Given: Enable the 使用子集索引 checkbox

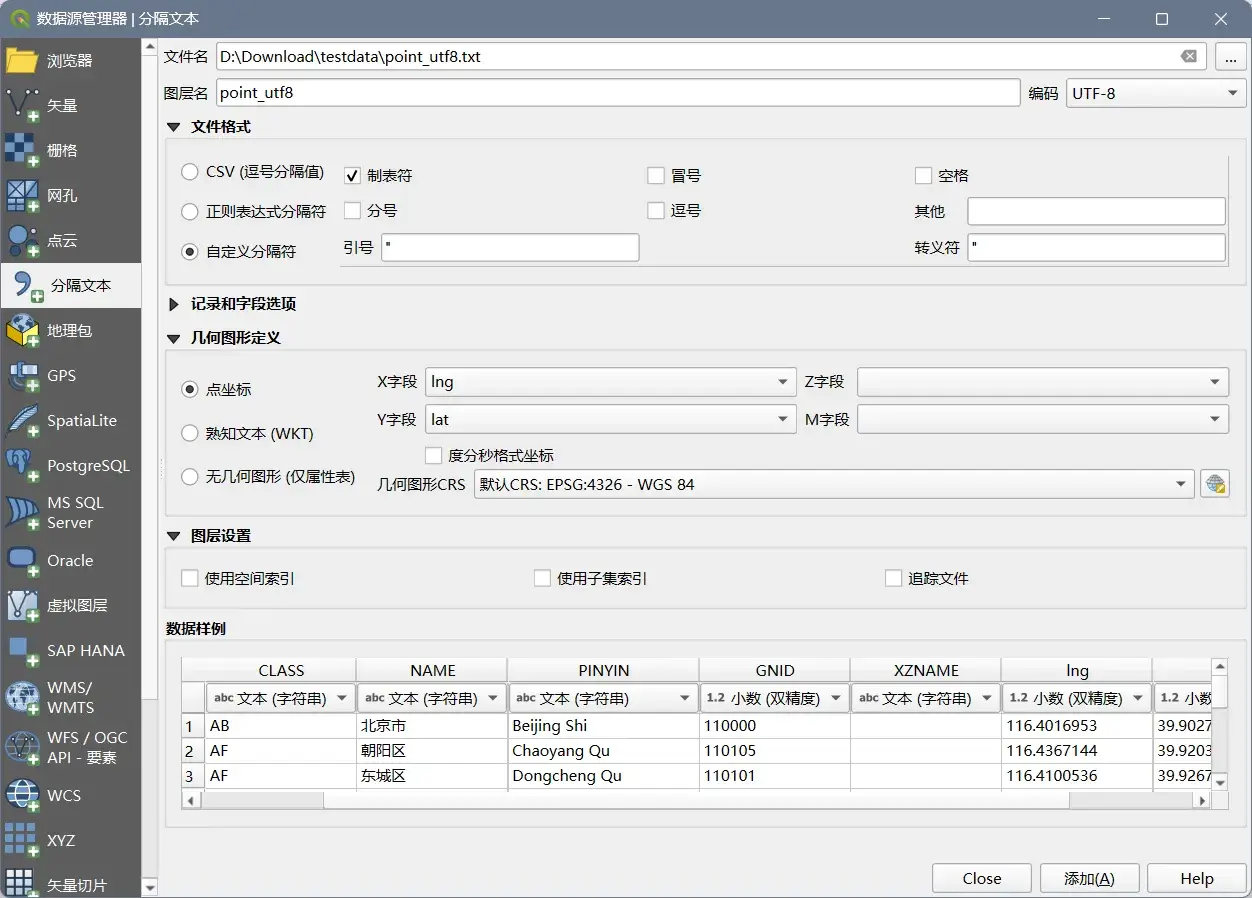Looking at the screenshot, I should [542, 578].
